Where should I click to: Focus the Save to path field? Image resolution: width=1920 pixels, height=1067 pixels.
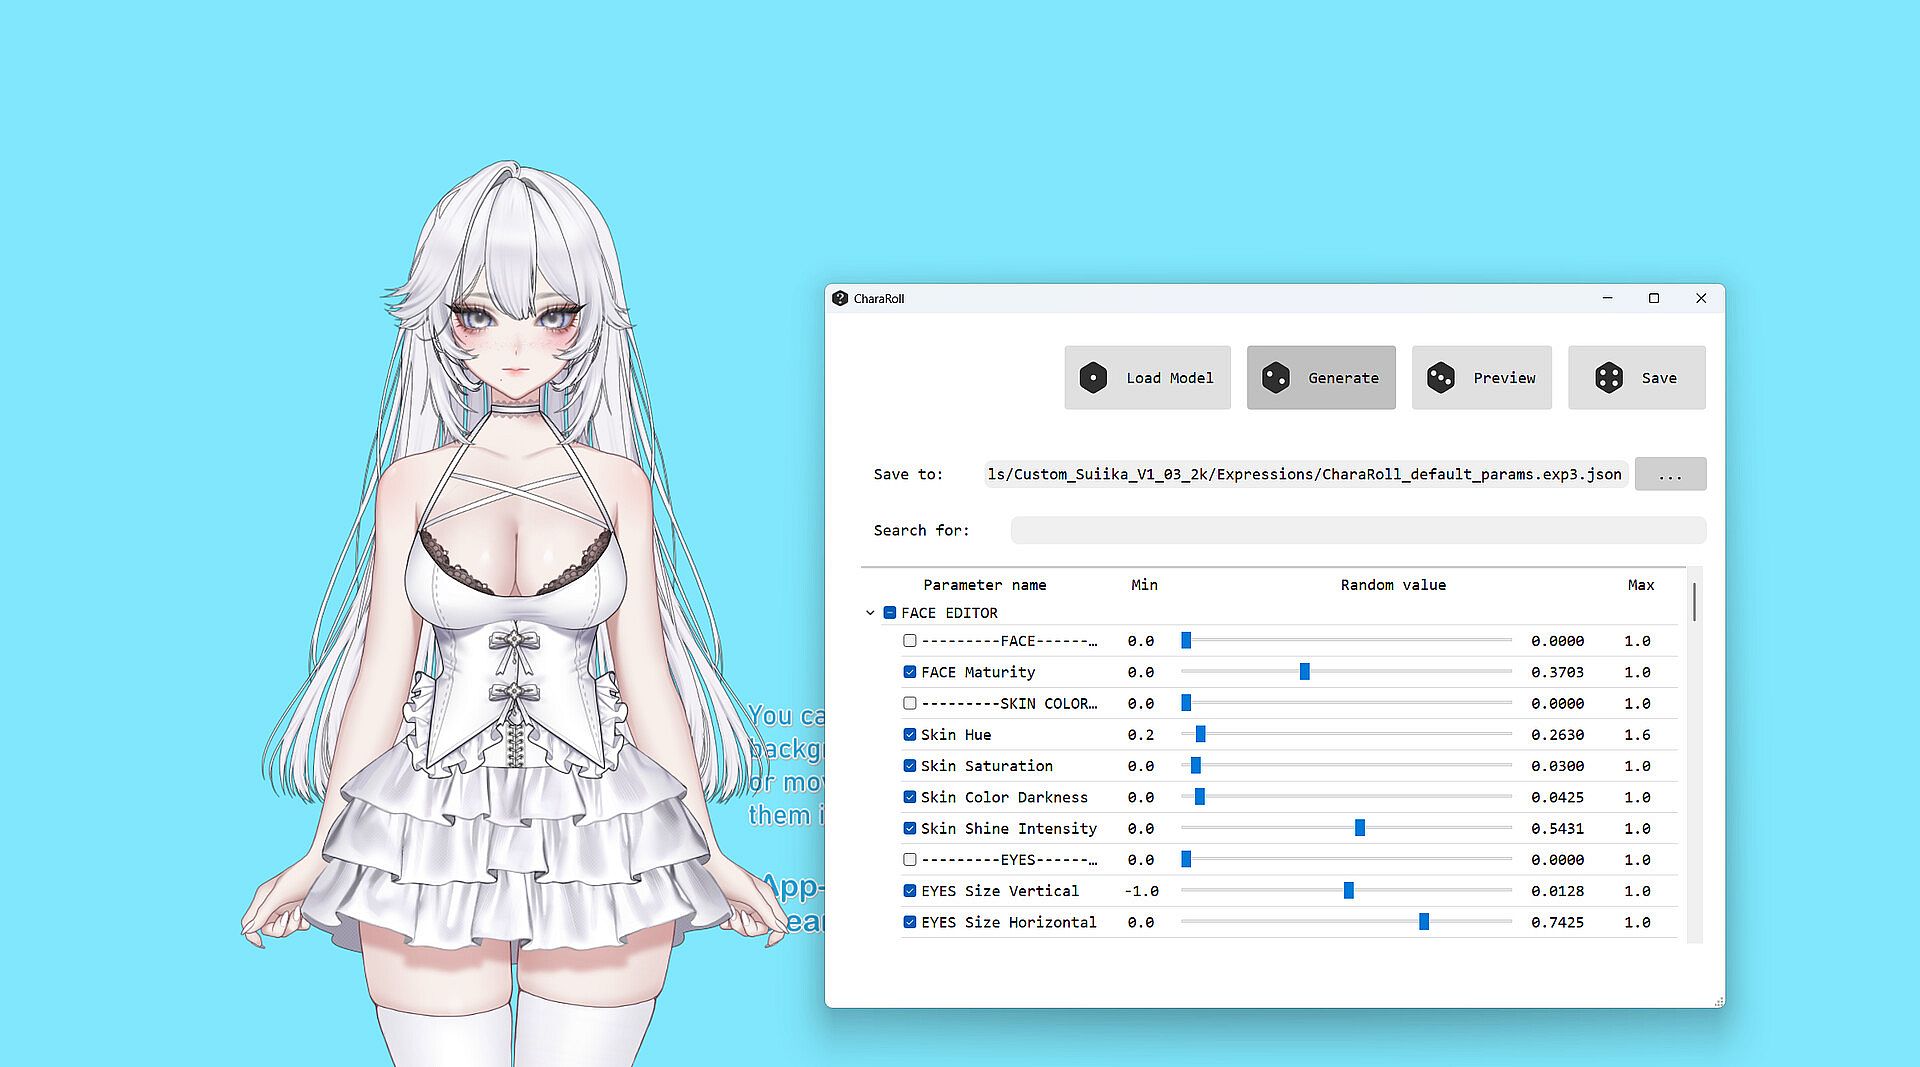click(x=1305, y=474)
